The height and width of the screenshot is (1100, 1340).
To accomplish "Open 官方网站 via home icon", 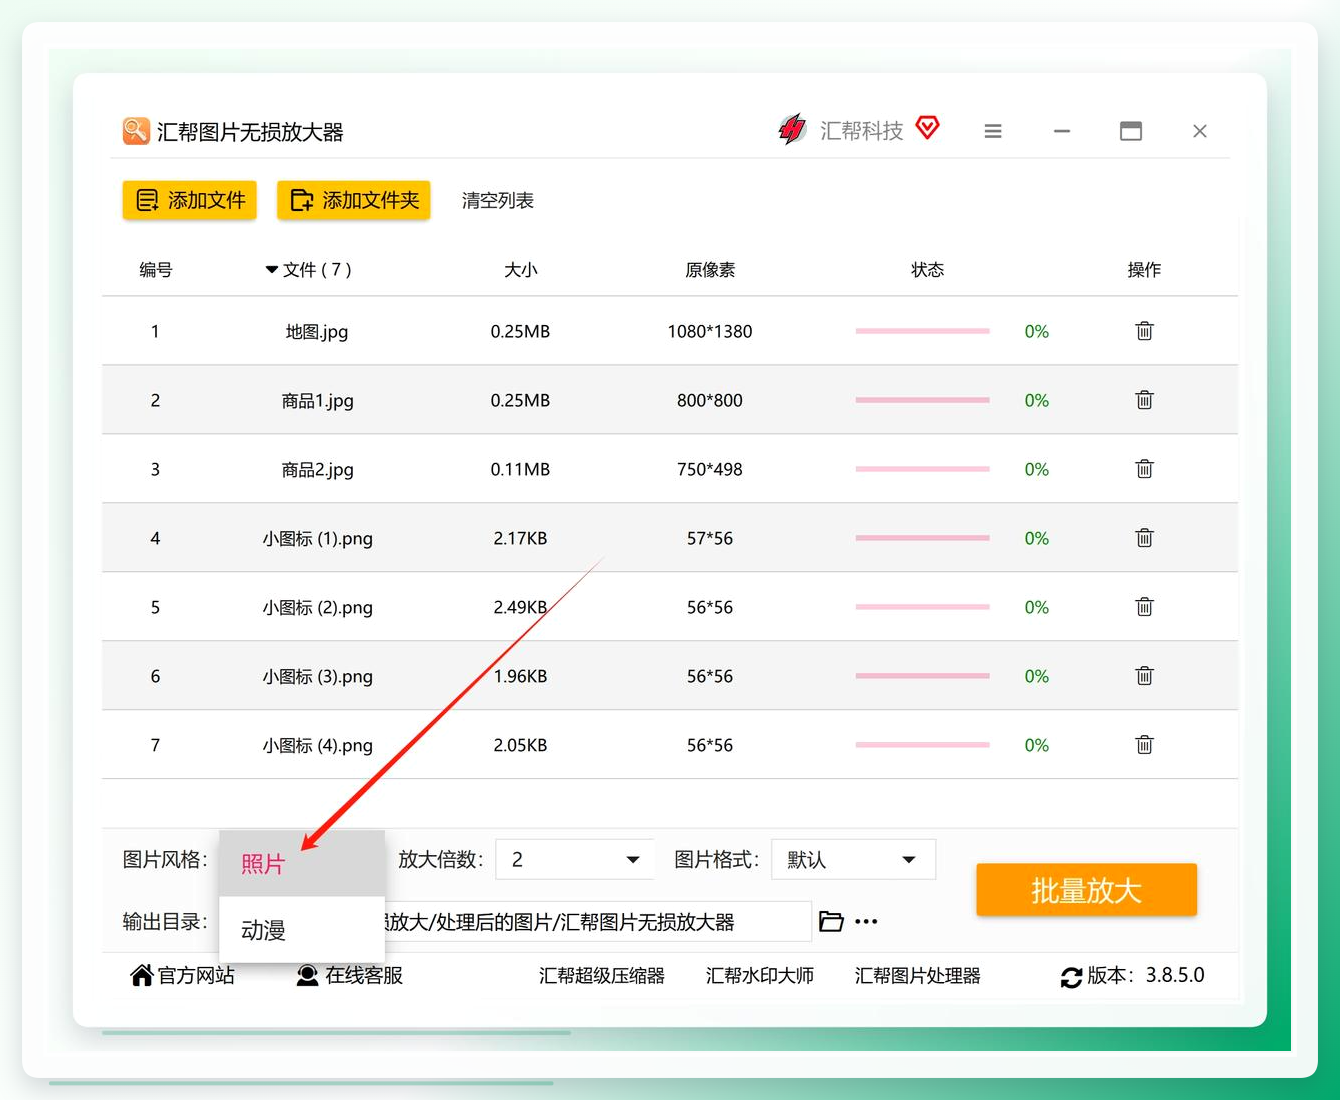I will (x=142, y=975).
